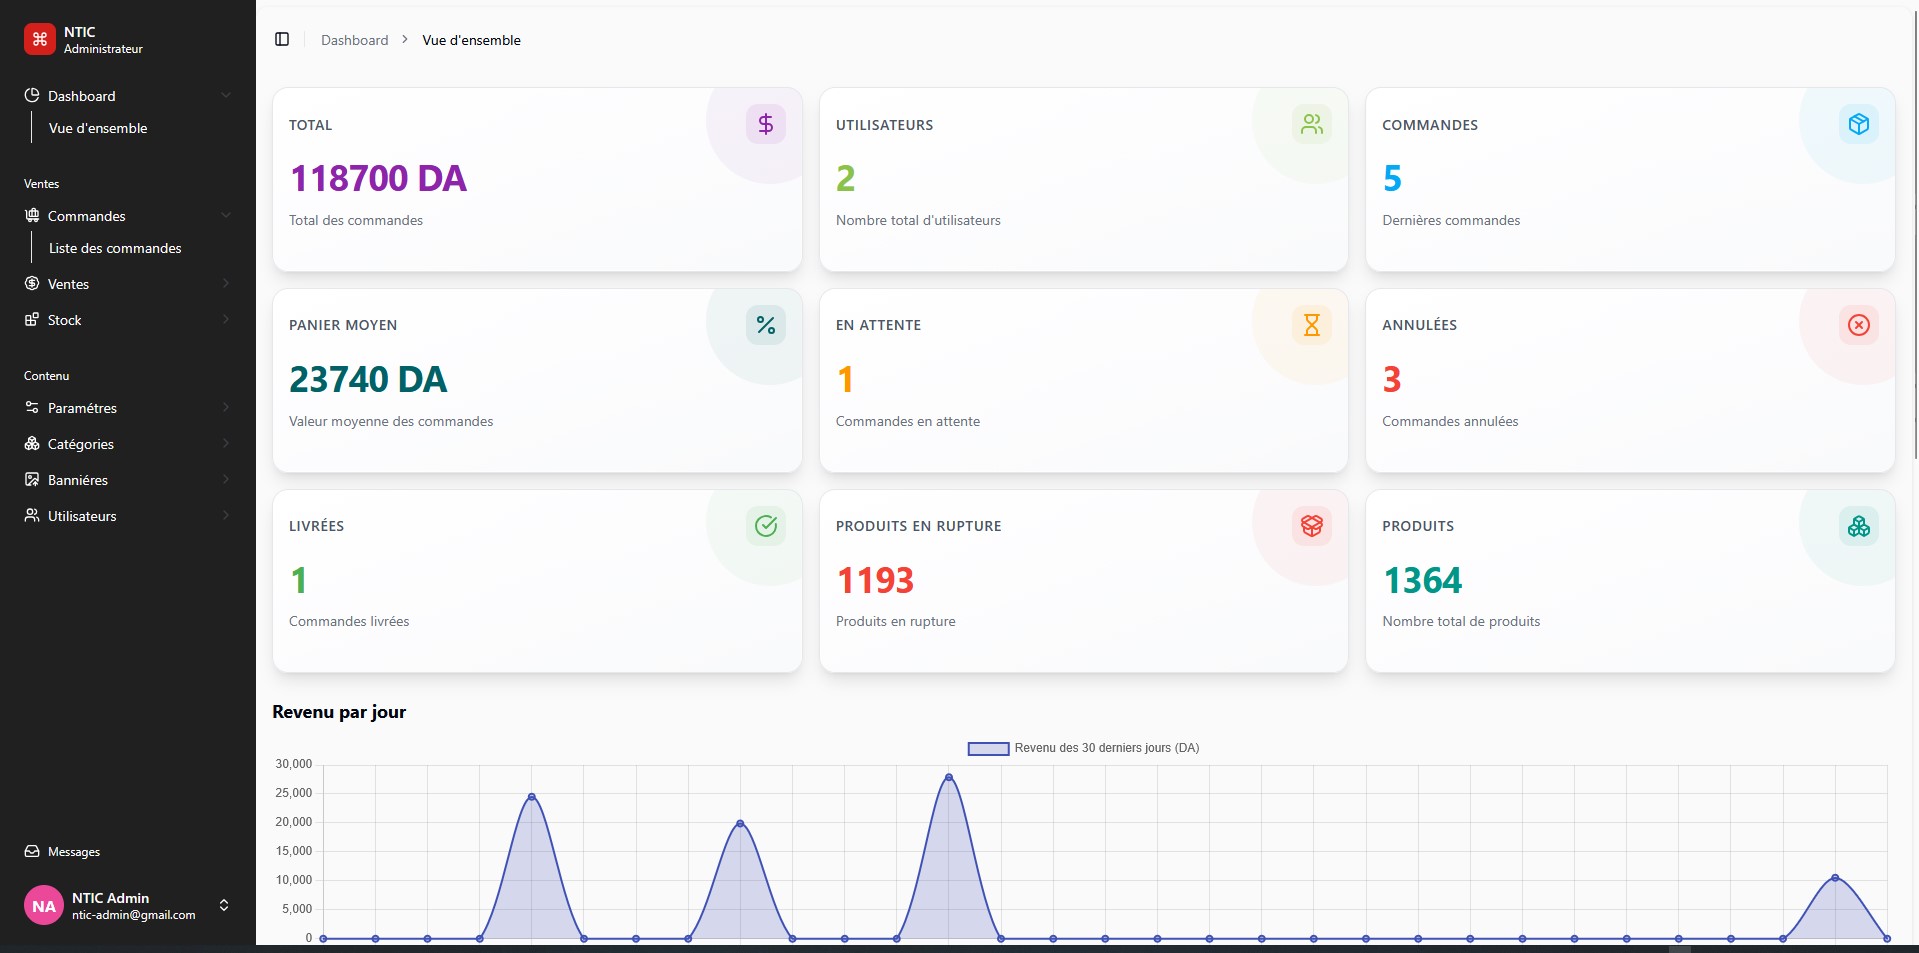The width and height of the screenshot is (1919, 953).
Task: Click the checkmark icon on Livrées card
Action: [x=766, y=526]
